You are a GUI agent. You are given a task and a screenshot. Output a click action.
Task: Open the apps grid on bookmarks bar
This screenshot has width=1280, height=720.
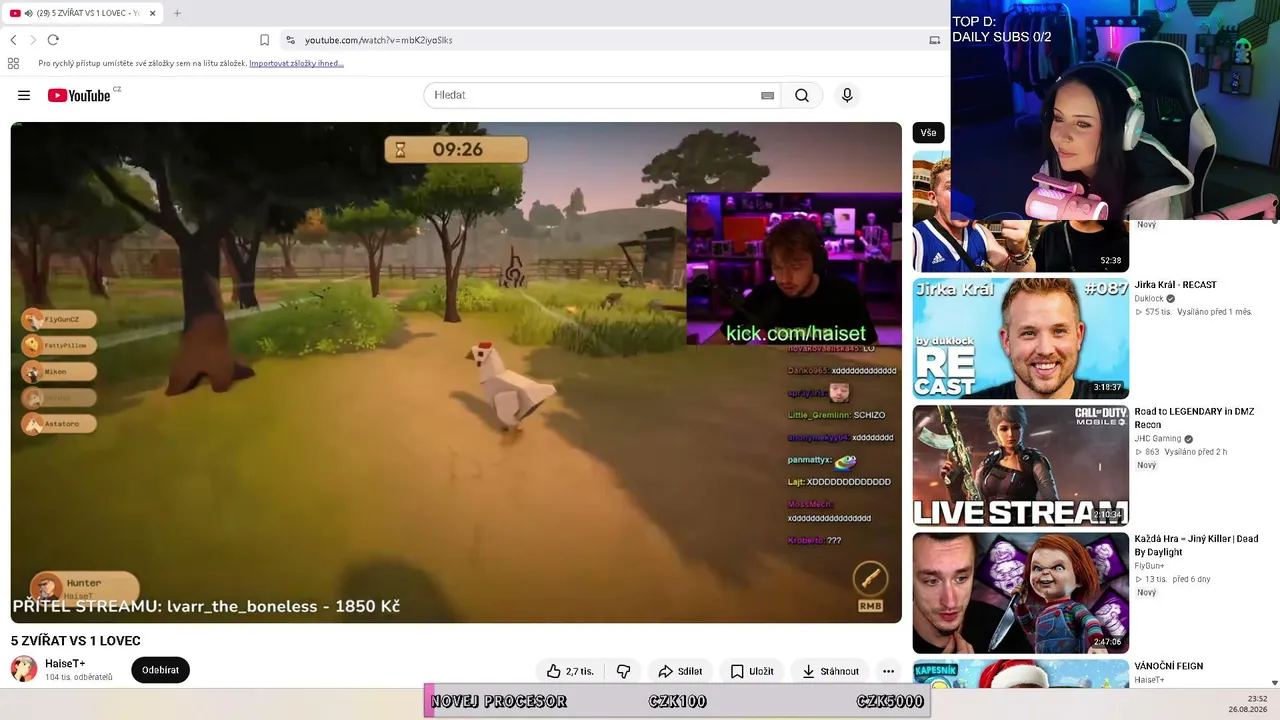click(13, 63)
